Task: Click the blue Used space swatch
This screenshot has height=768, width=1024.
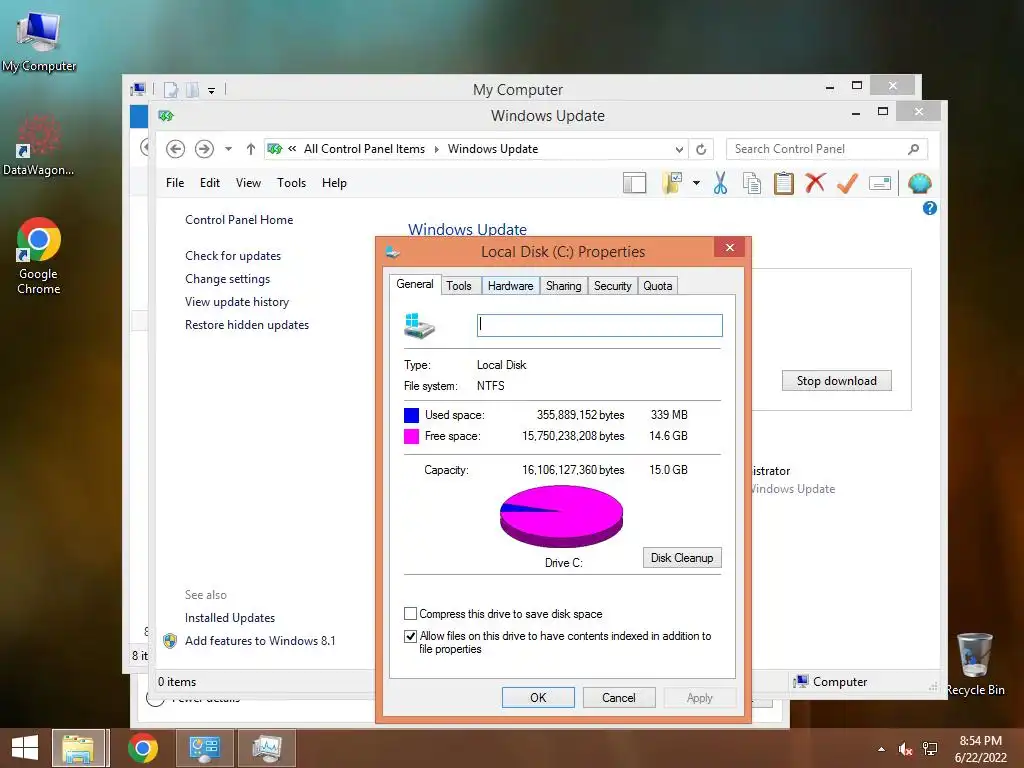Action: point(411,415)
